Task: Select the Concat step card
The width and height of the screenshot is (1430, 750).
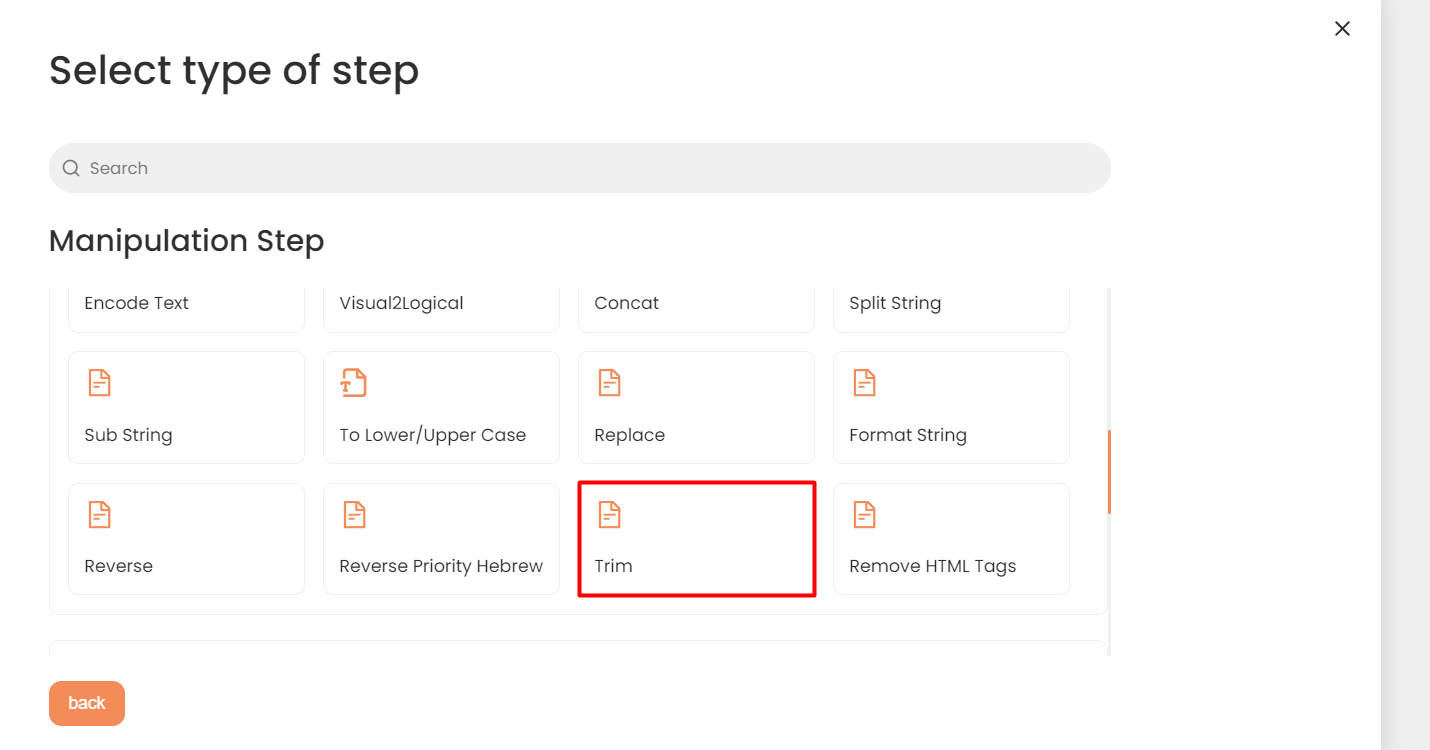Action: click(x=696, y=310)
